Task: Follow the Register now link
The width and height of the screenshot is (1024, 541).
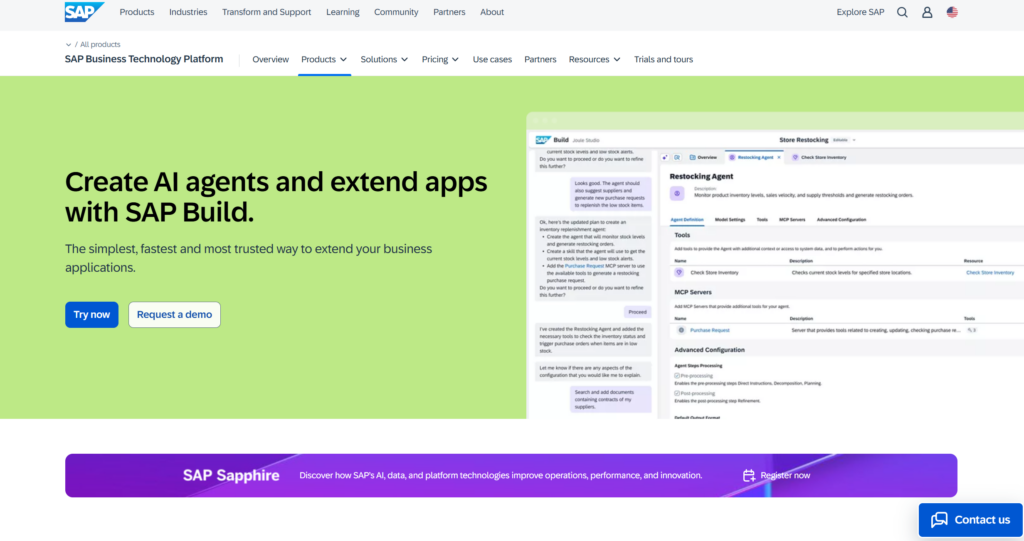Action: (785, 476)
